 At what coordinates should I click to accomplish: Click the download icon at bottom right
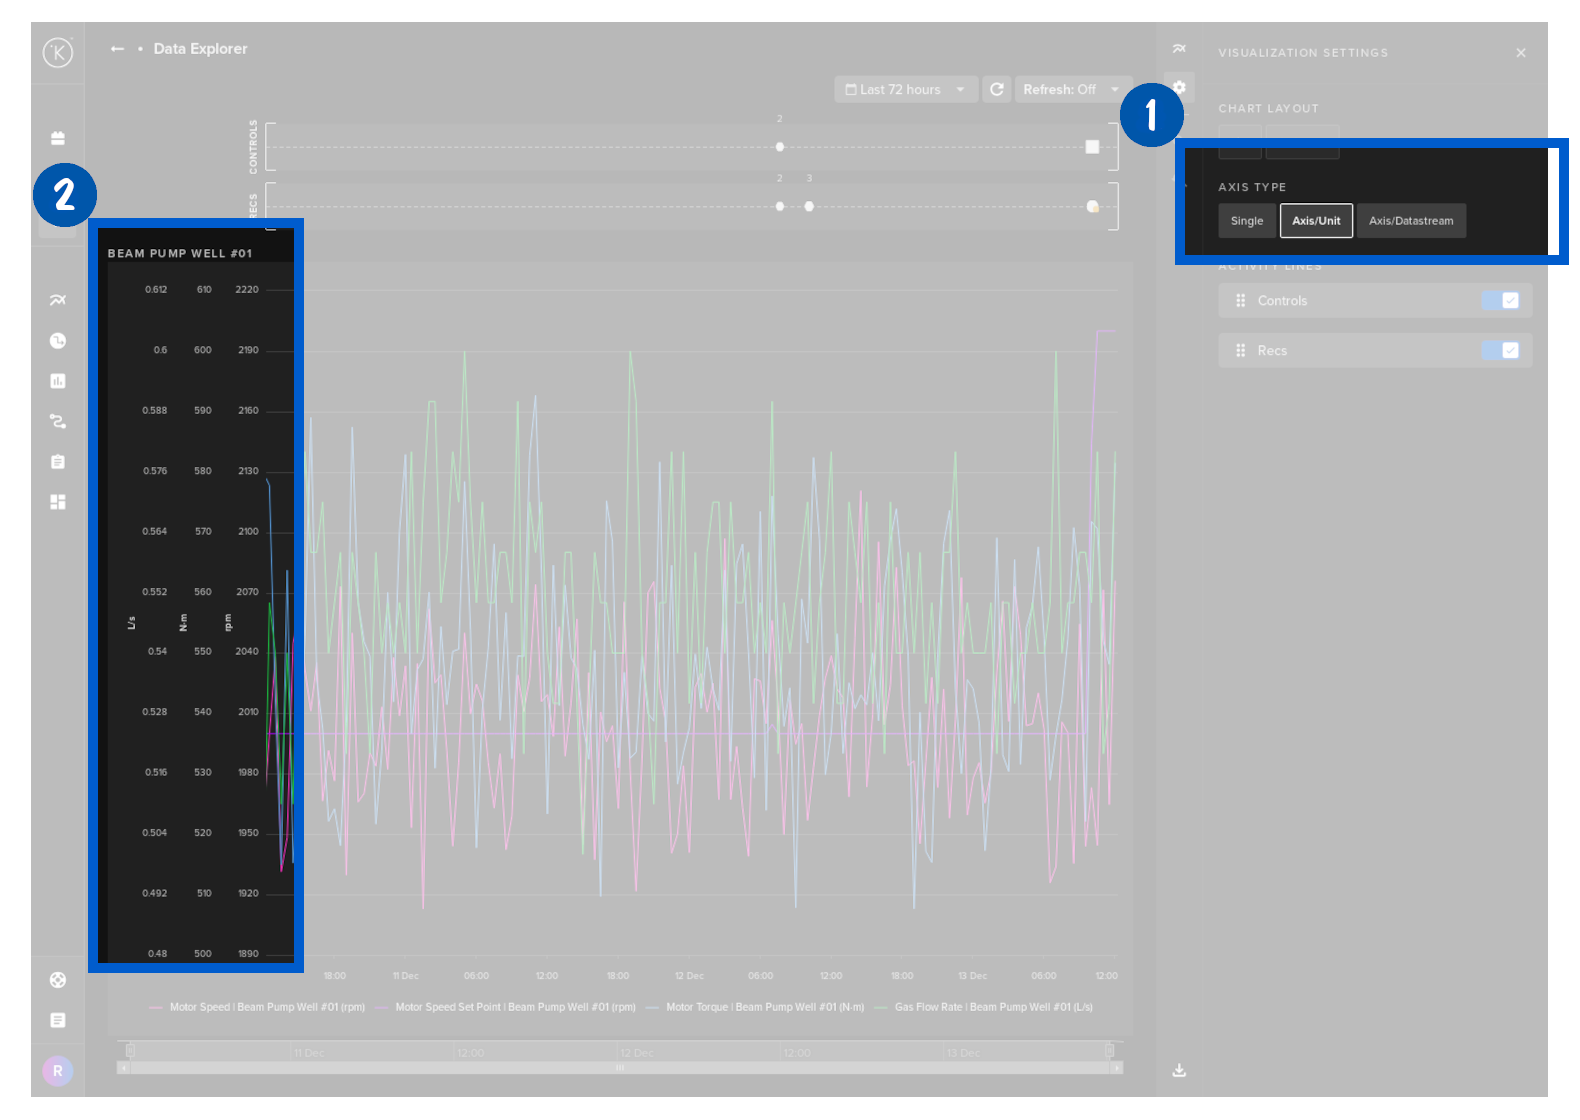coord(1179,1070)
